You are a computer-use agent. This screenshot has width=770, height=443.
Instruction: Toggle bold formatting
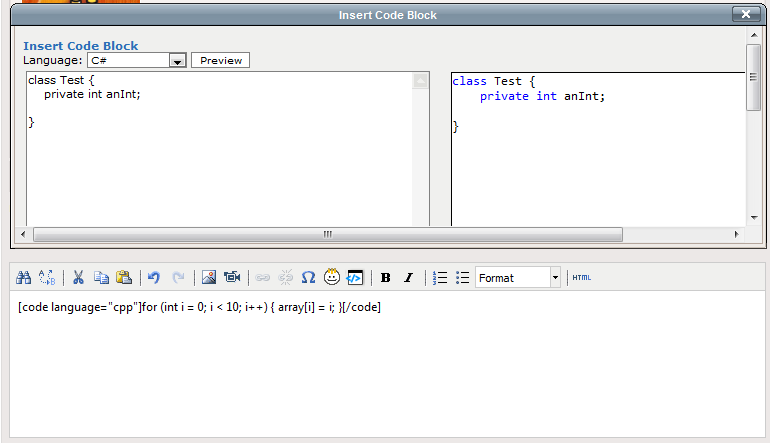click(385, 278)
